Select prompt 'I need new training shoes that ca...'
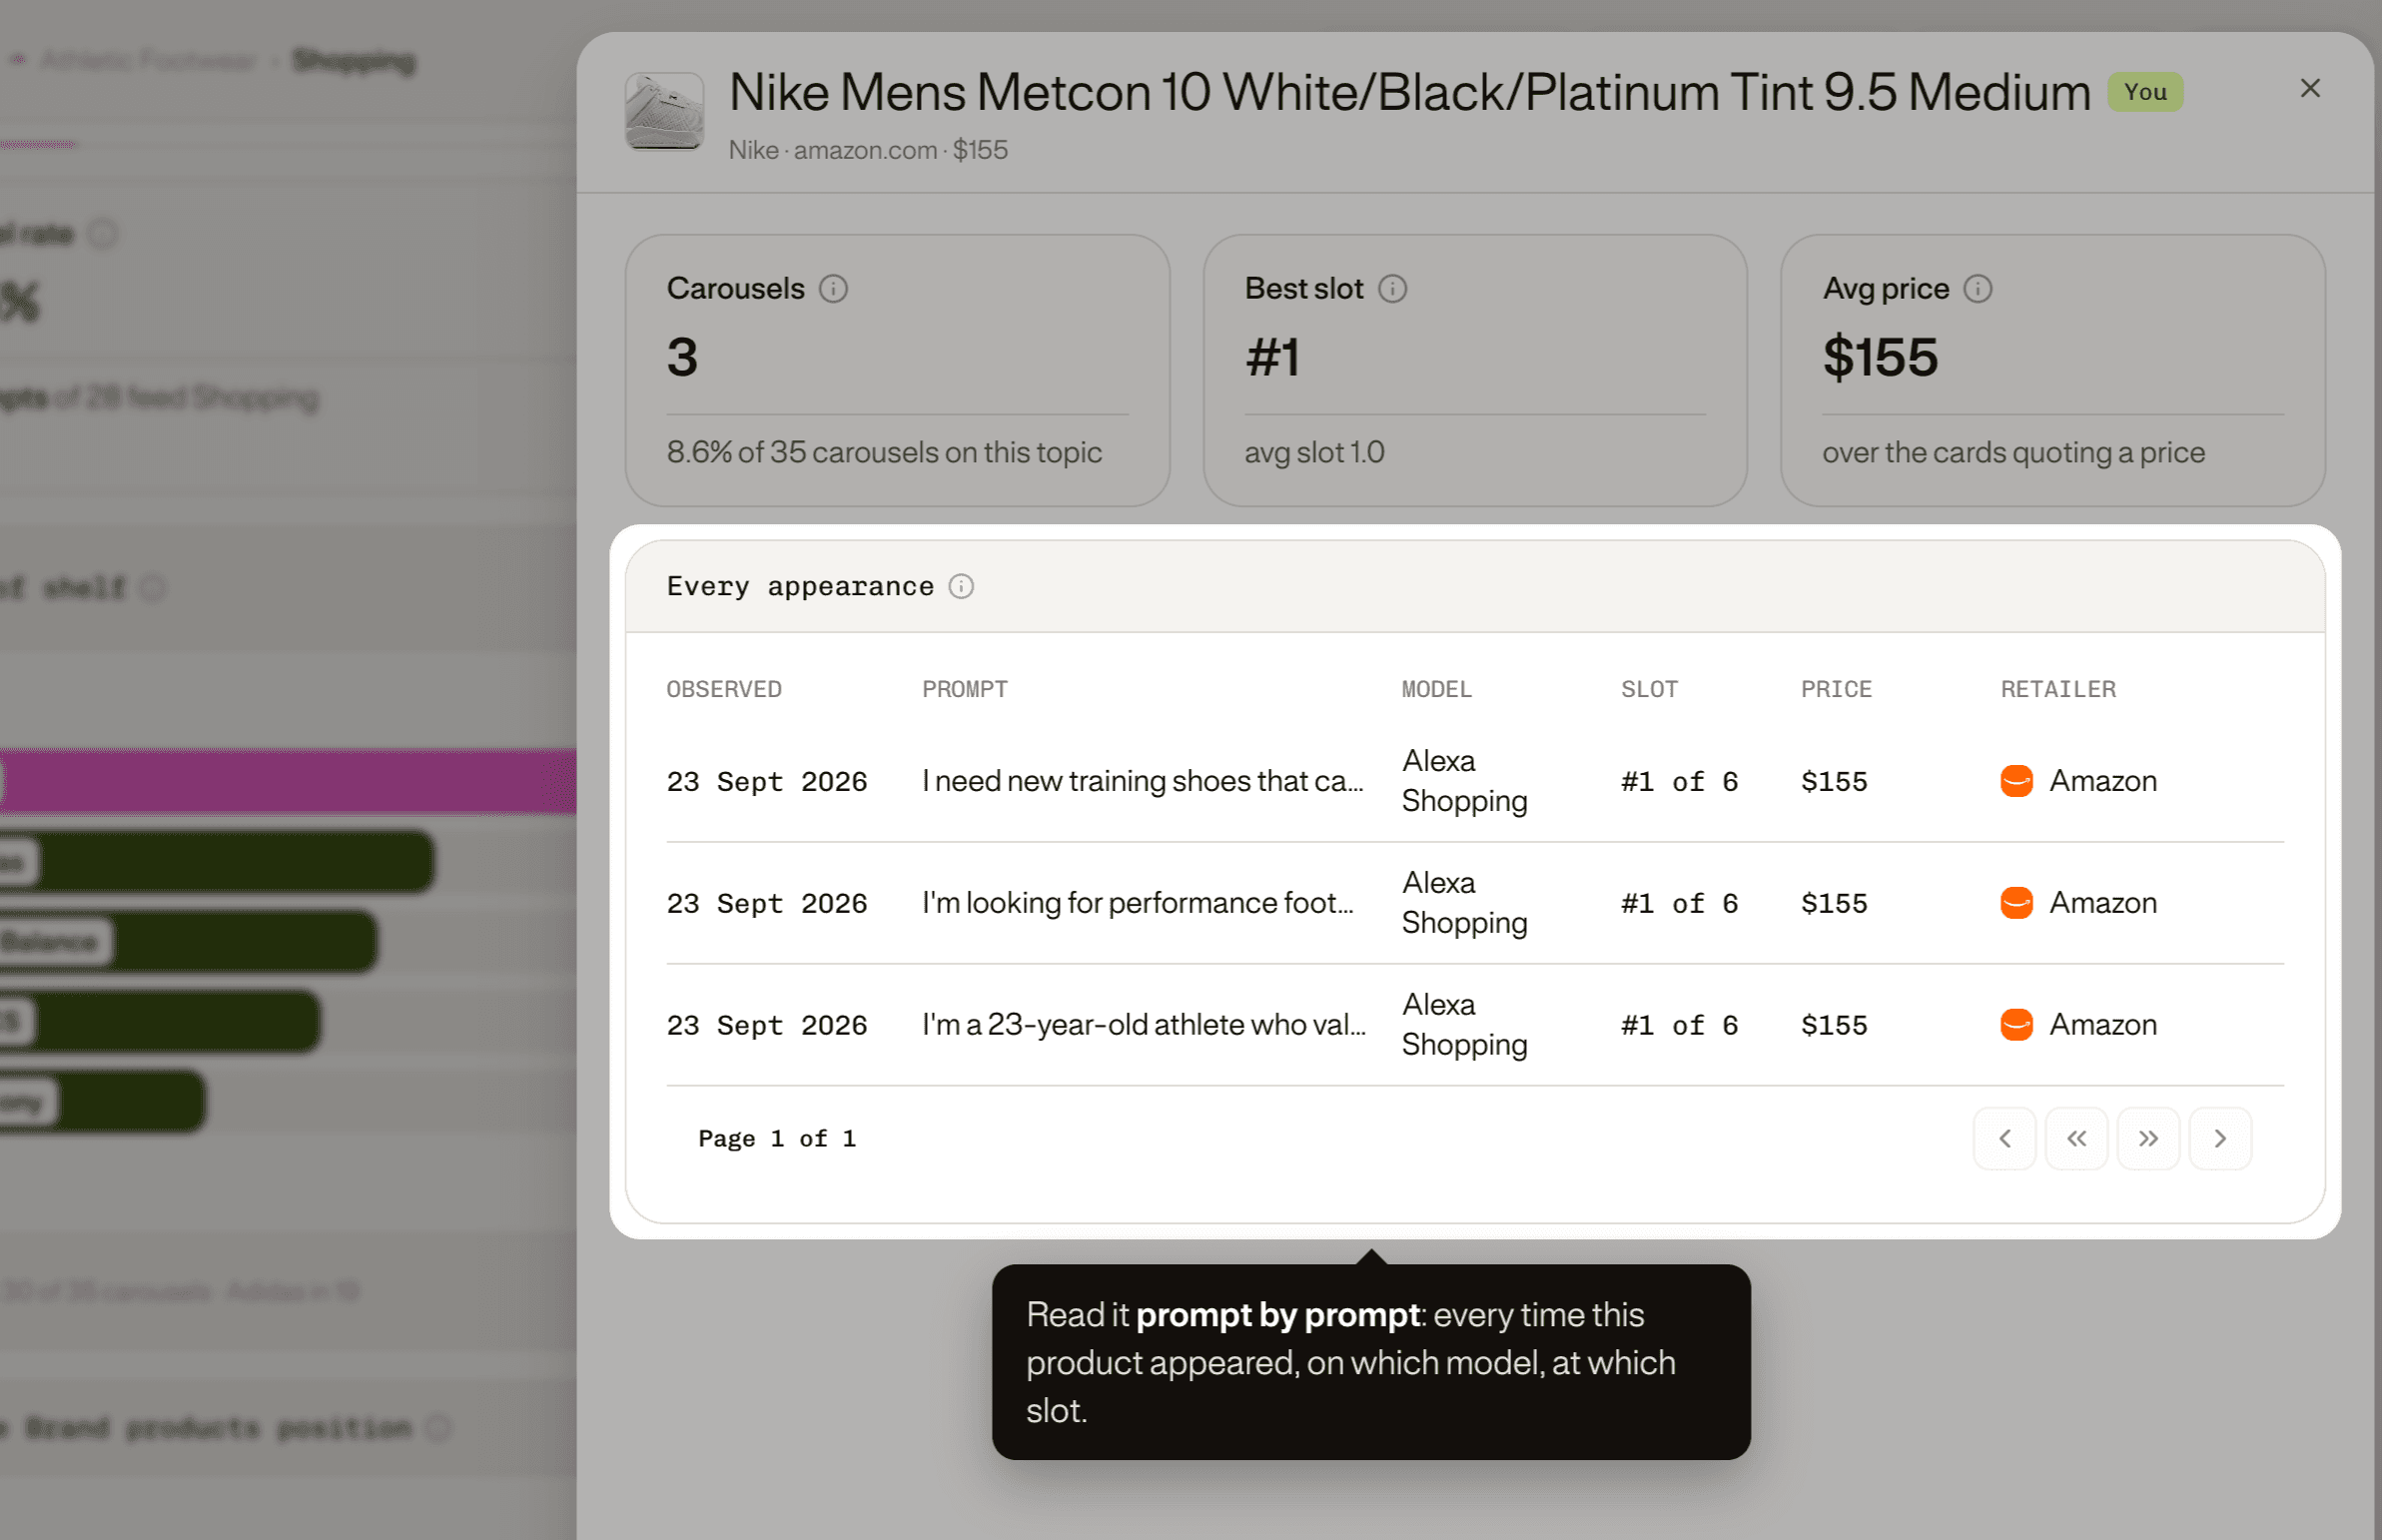Viewport: 2382px width, 1540px height. click(1142, 781)
